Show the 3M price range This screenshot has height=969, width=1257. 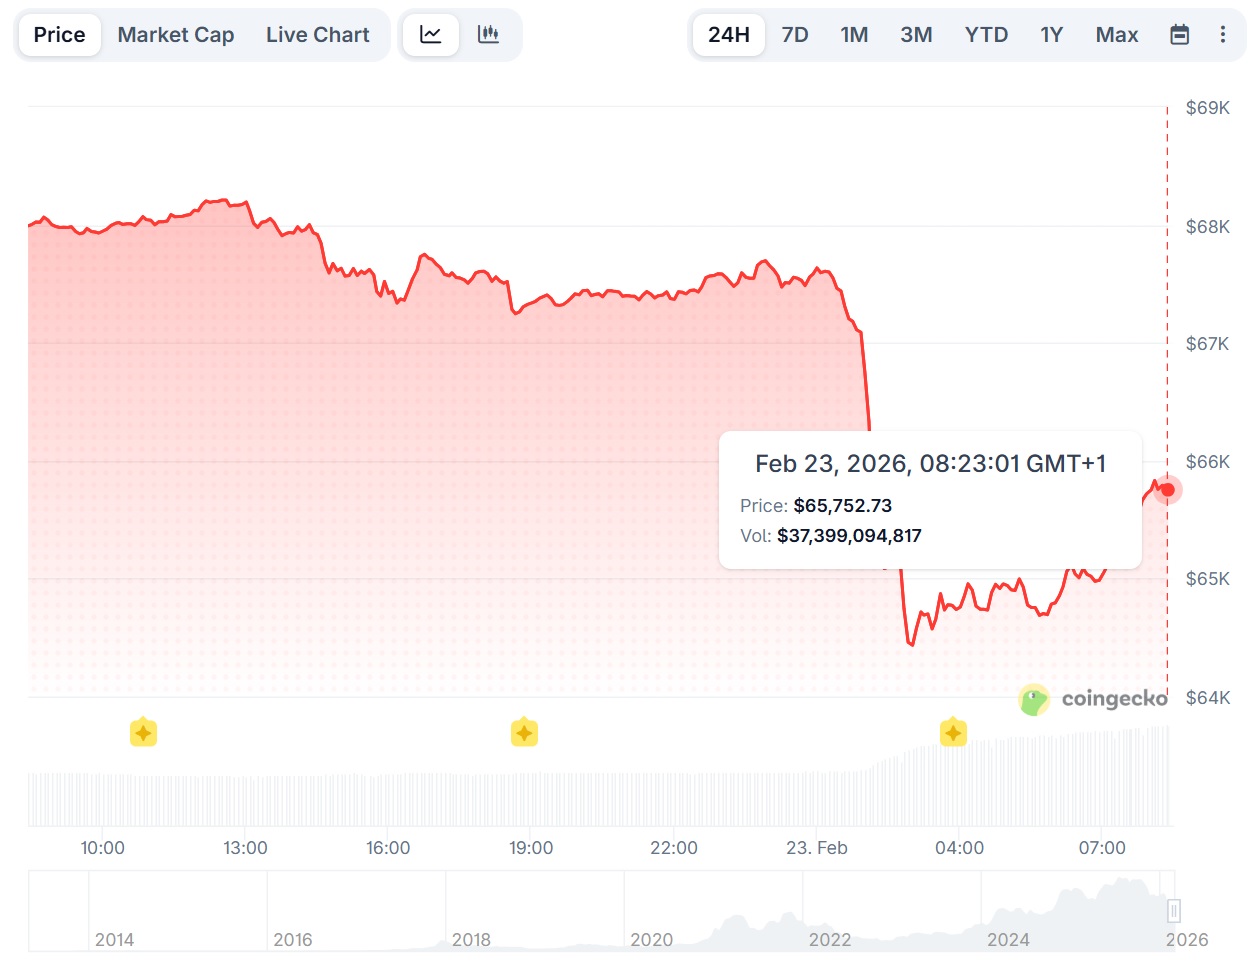pos(916,35)
